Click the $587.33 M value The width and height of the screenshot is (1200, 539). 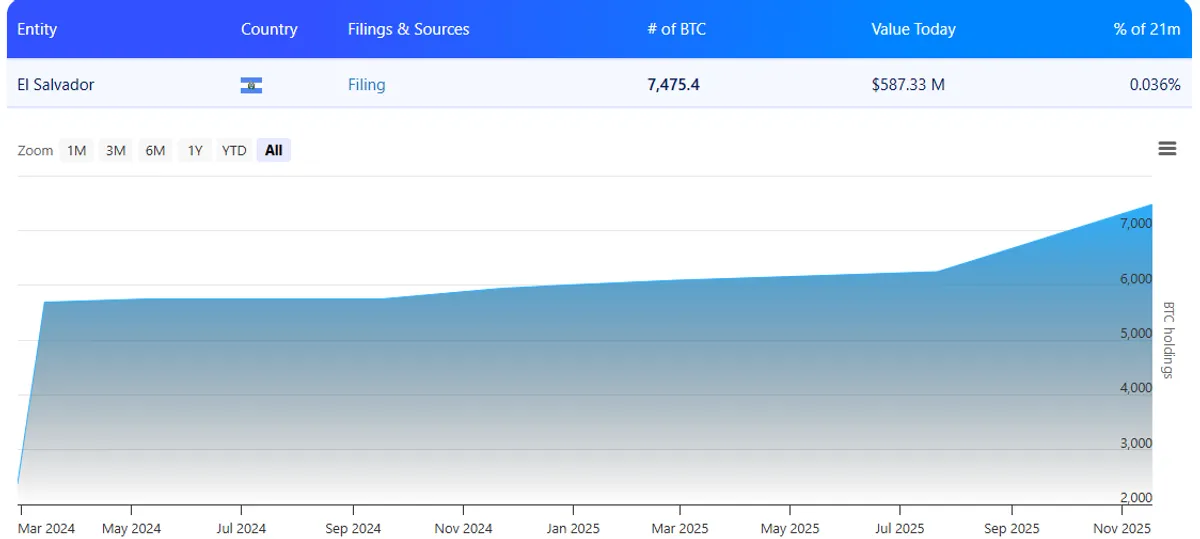(908, 85)
